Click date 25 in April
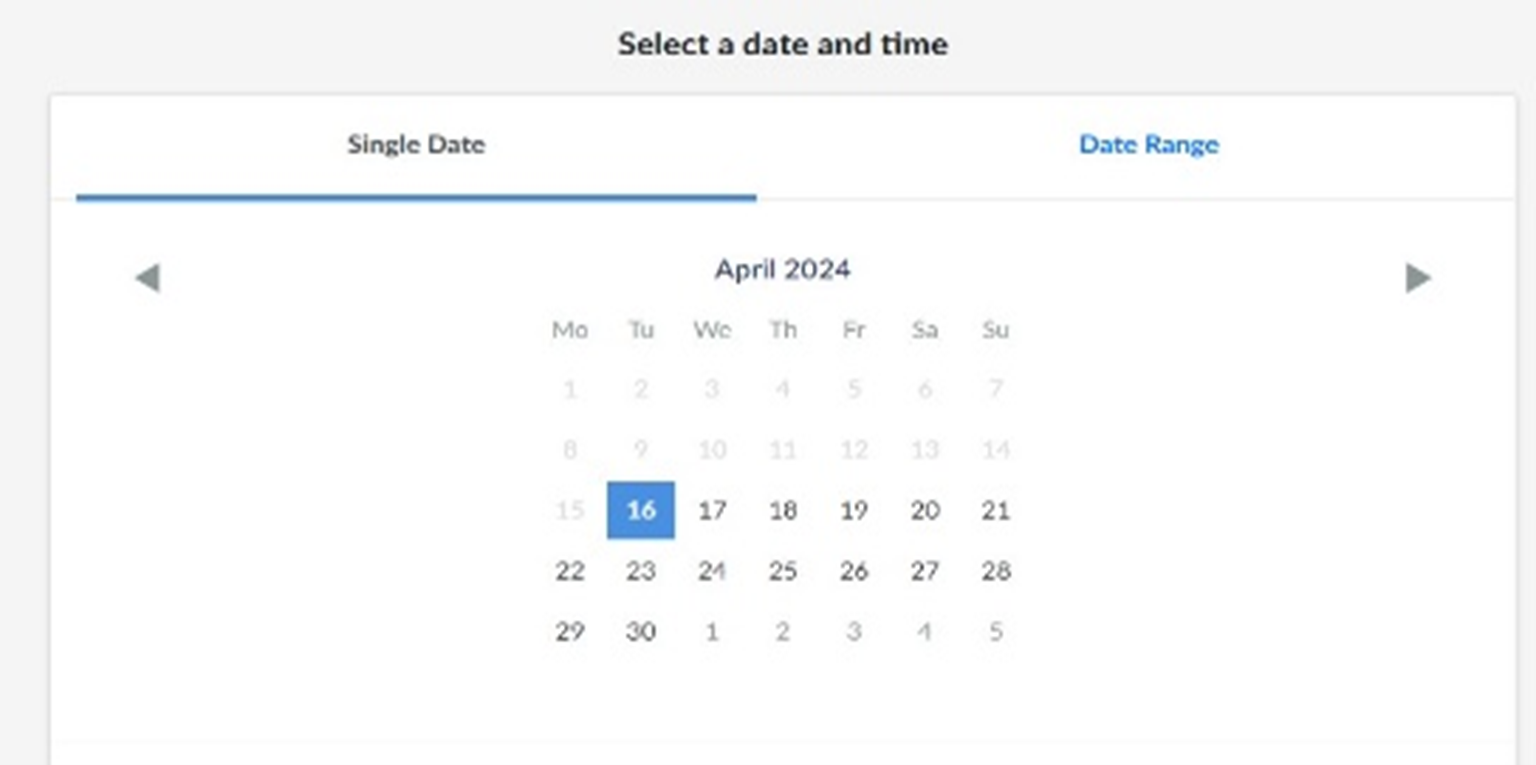Viewport: 1536px width, 765px height. (783, 571)
